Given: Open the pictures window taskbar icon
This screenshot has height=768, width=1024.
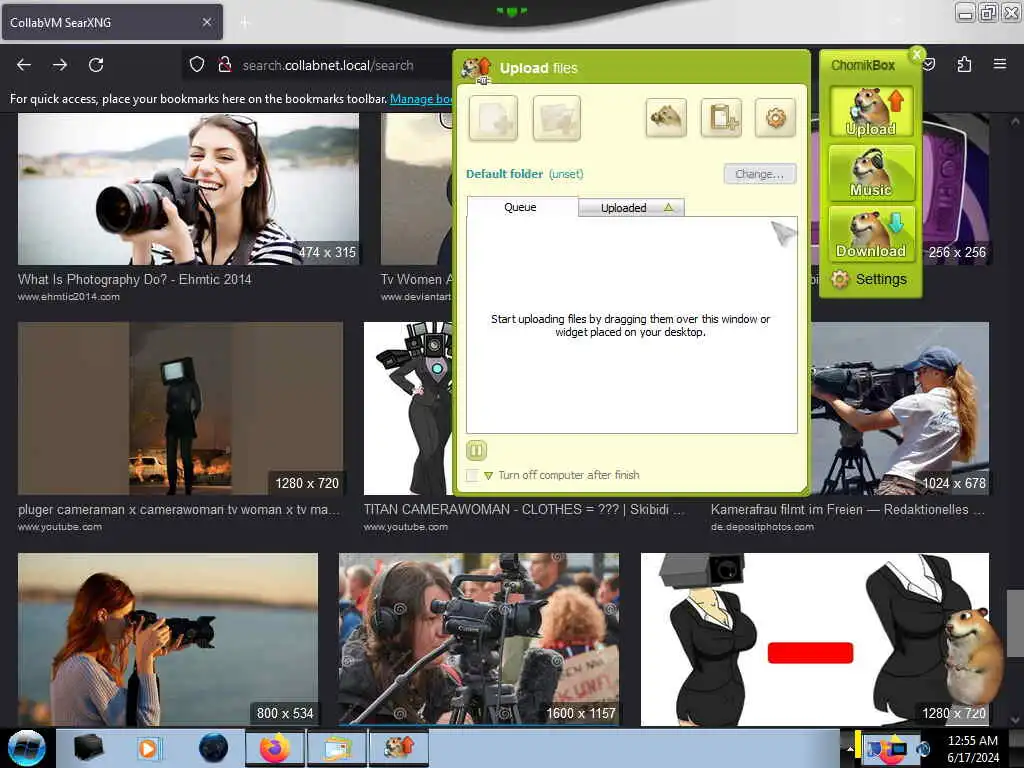Looking at the screenshot, I should 336,748.
